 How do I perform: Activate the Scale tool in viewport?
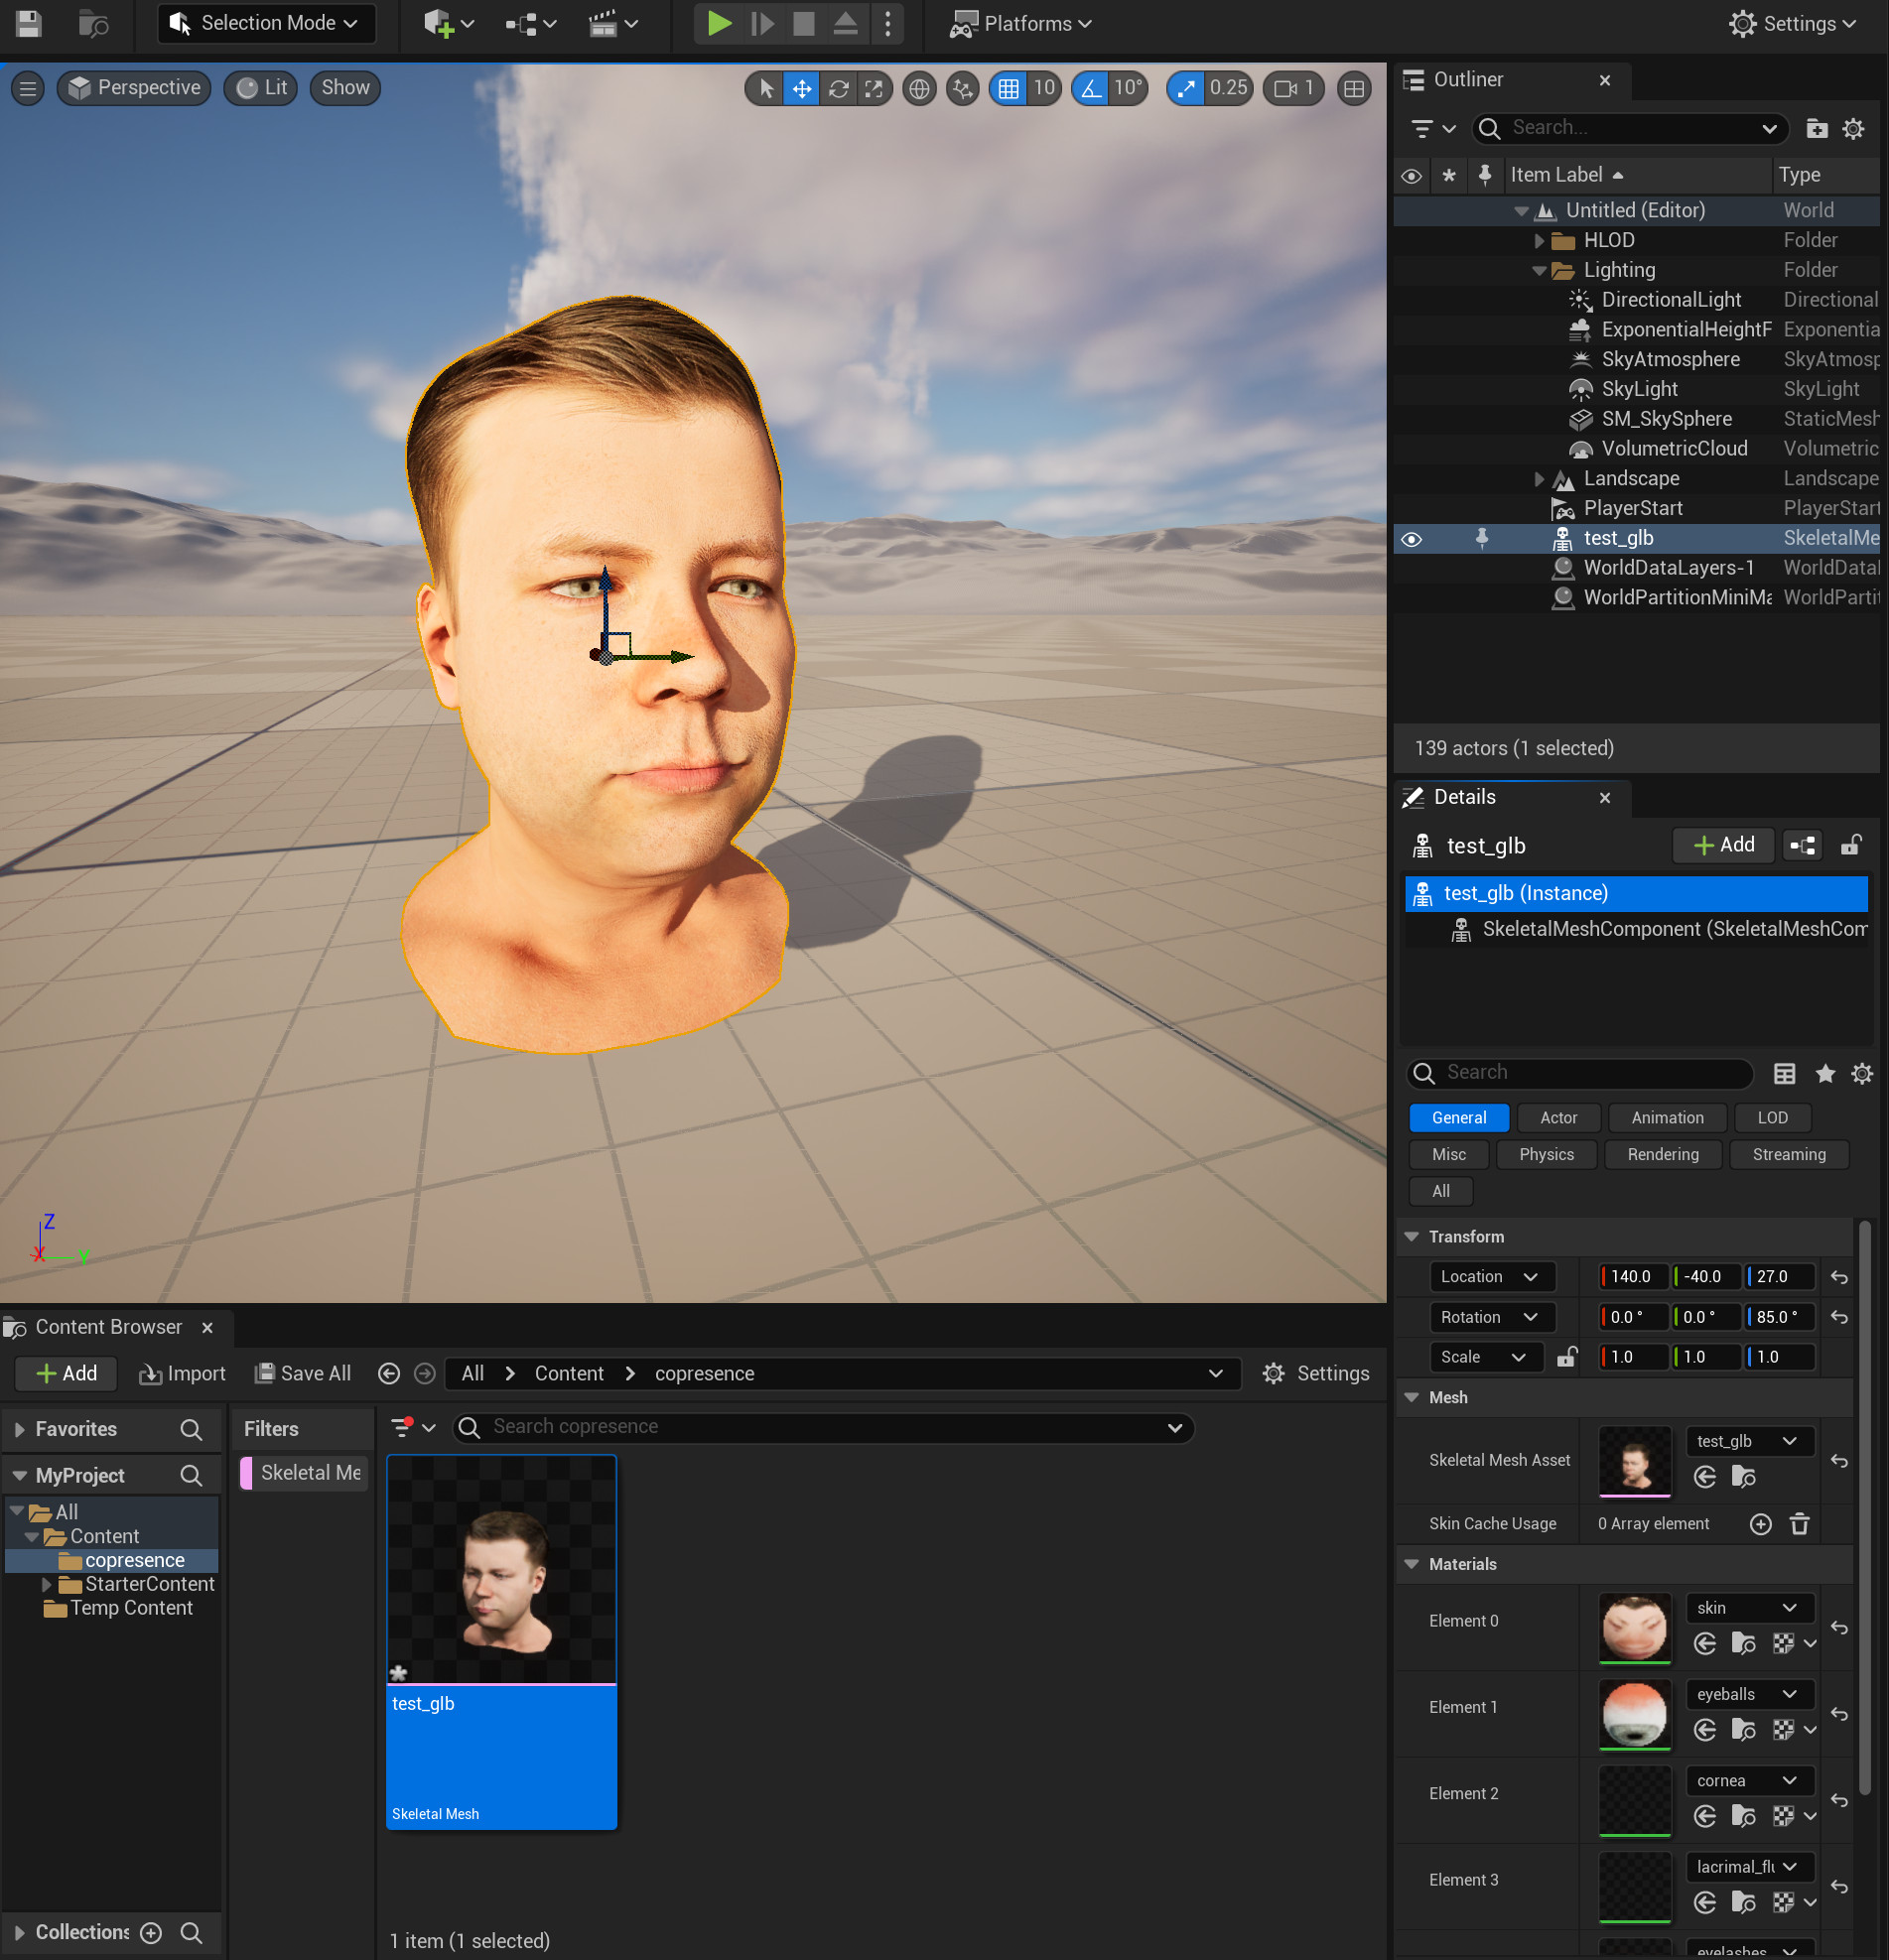(x=874, y=88)
